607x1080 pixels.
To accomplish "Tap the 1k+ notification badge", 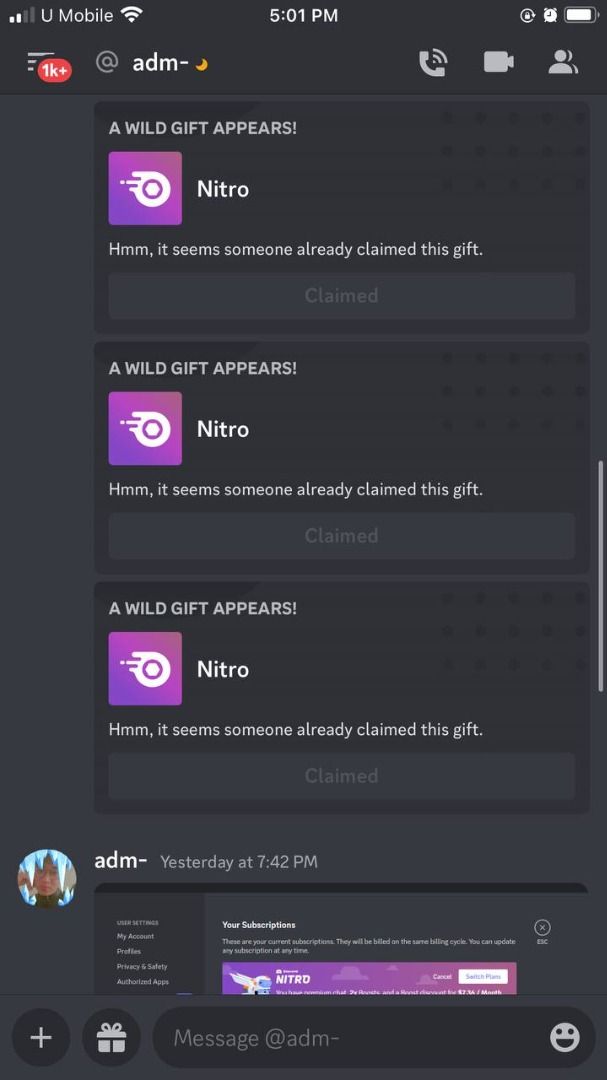I will tap(54, 70).
